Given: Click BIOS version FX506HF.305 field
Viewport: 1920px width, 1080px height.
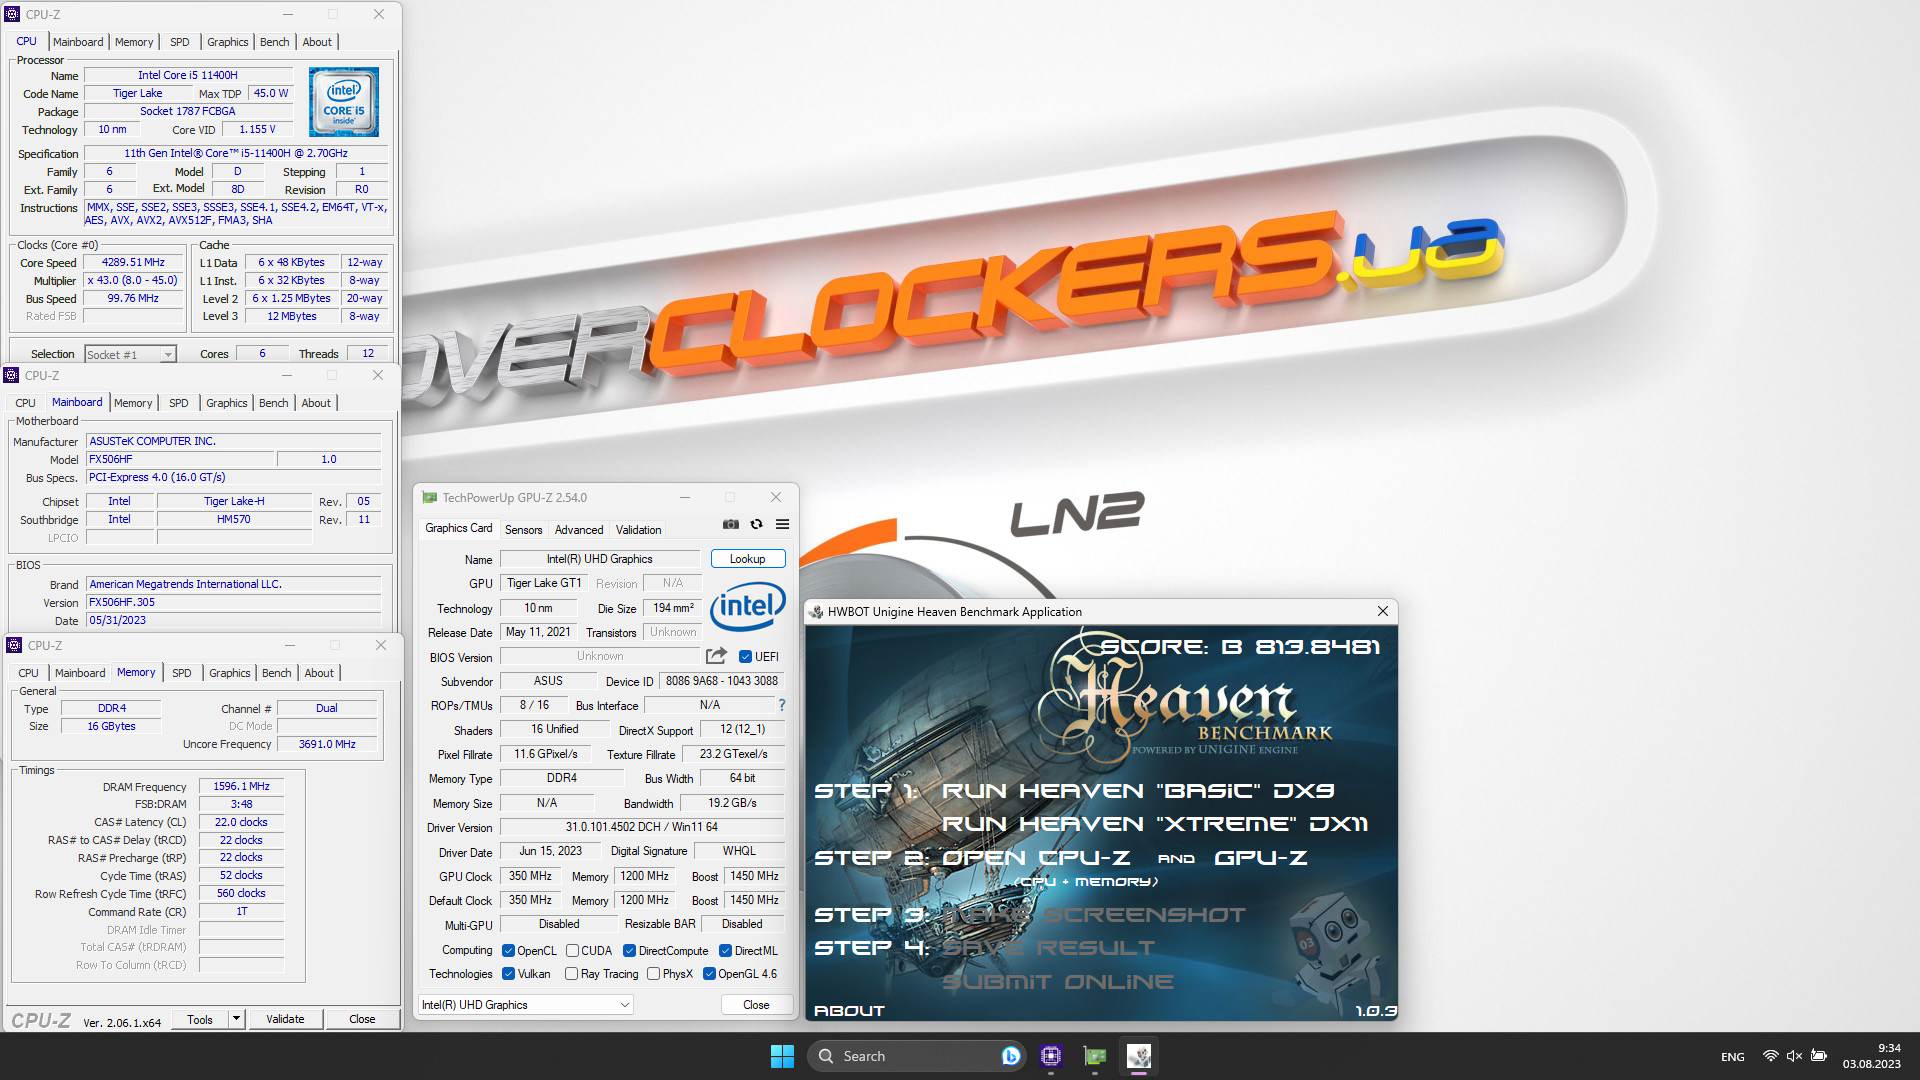Looking at the screenshot, I should [x=233, y=602].
